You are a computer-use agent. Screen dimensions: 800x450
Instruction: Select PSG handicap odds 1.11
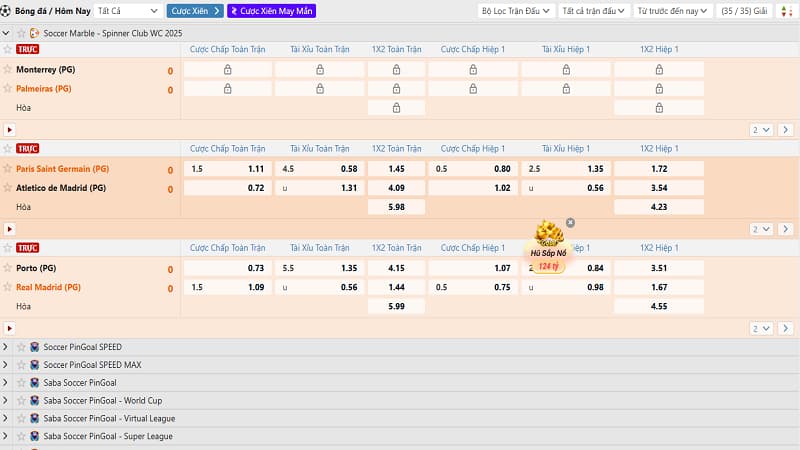click(228, 169)
